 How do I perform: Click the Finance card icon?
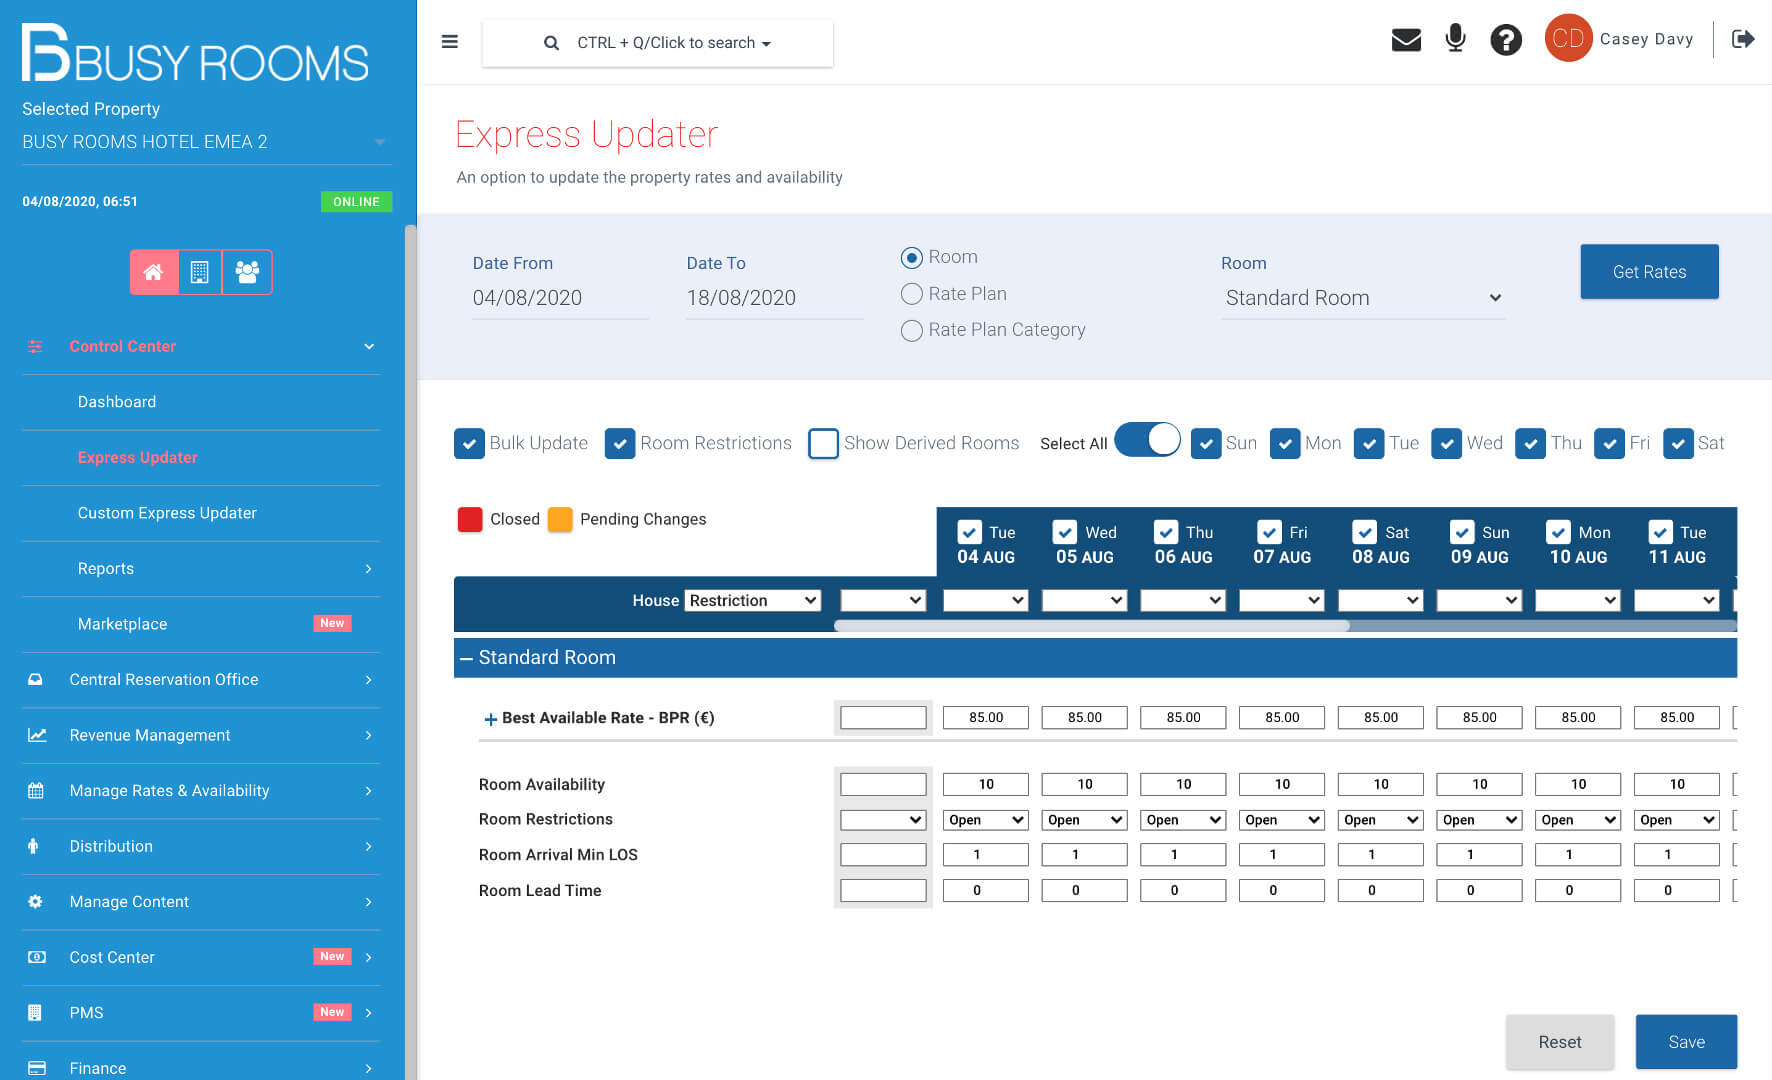[37, 1068]
